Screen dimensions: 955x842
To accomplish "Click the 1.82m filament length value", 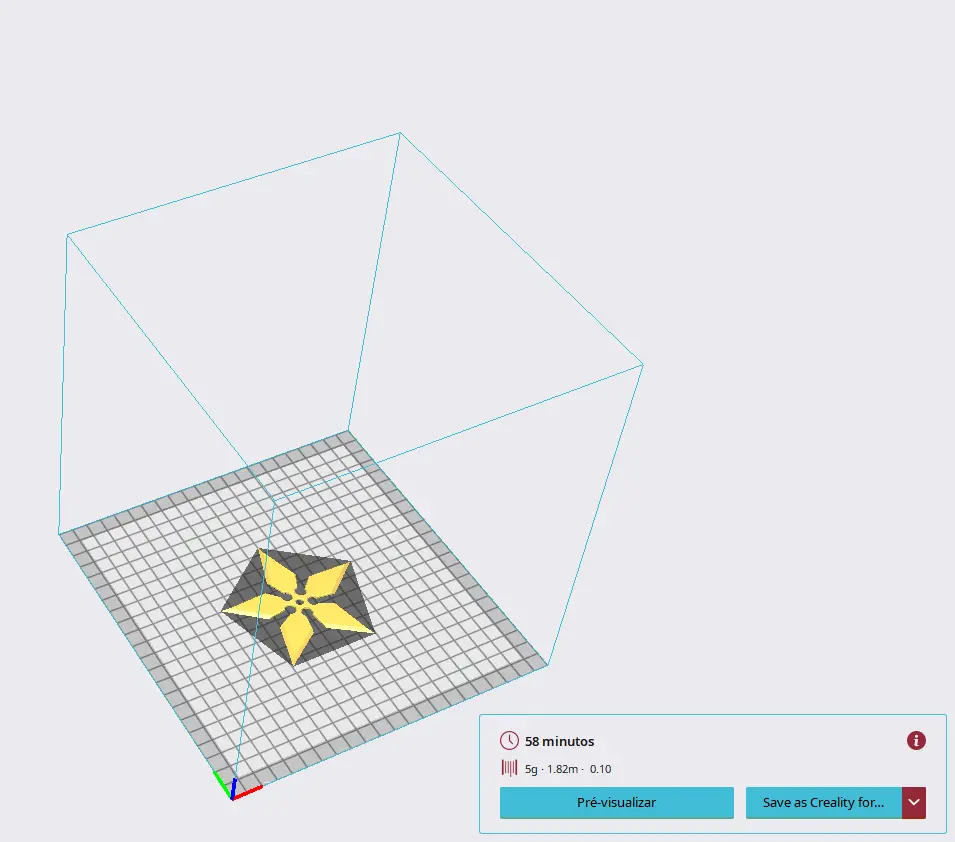I will click(562, 769).
